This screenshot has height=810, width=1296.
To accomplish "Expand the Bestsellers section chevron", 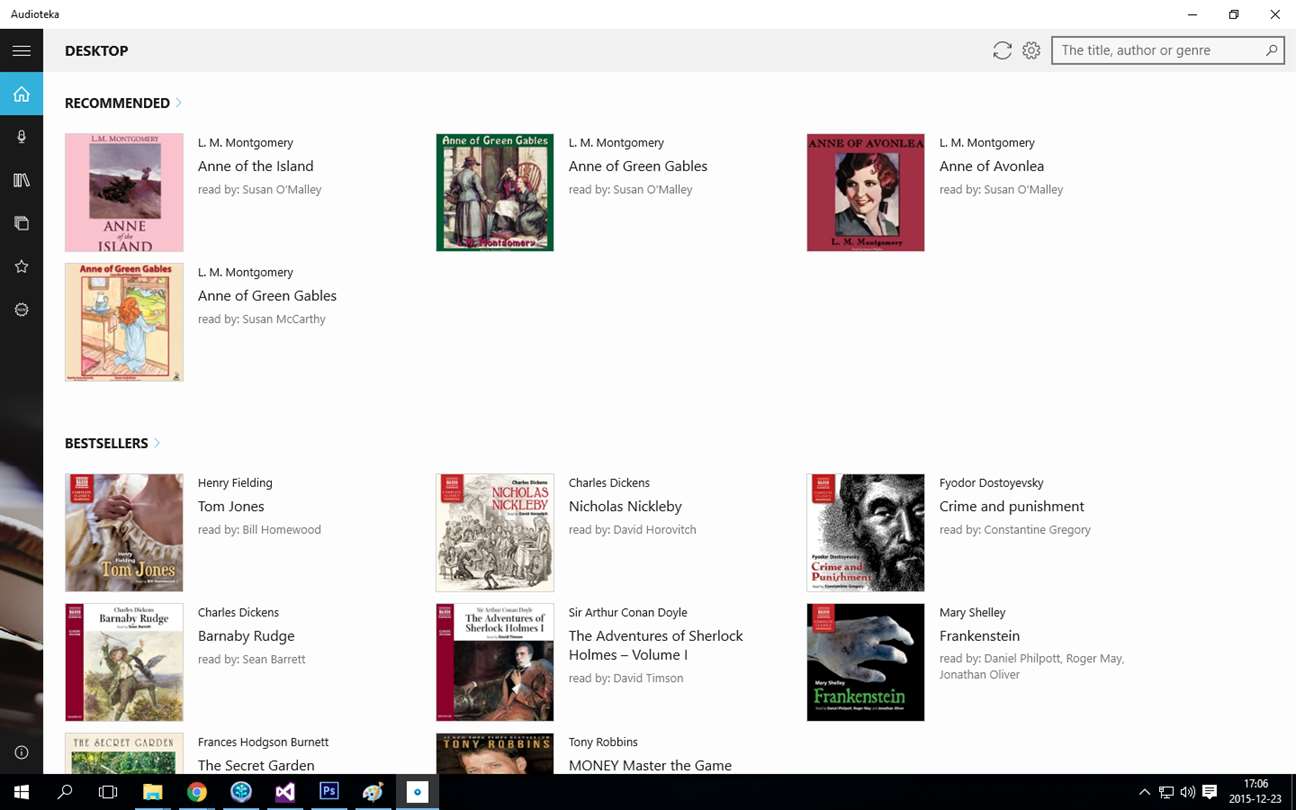I will click(157, 443).
